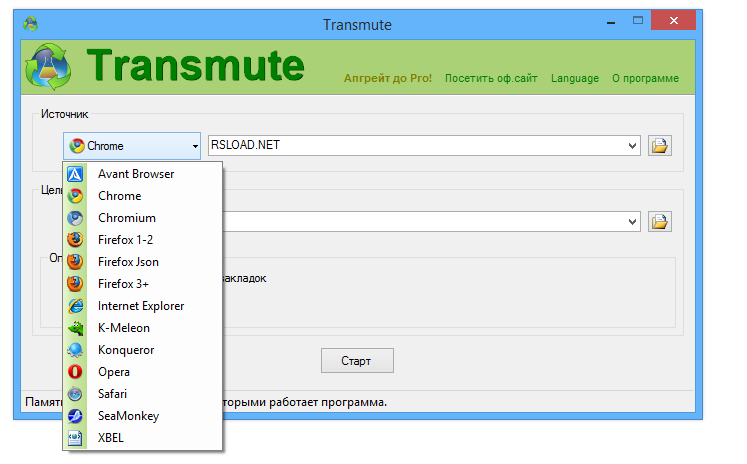Select K-Meleon from list

point(142,328)
